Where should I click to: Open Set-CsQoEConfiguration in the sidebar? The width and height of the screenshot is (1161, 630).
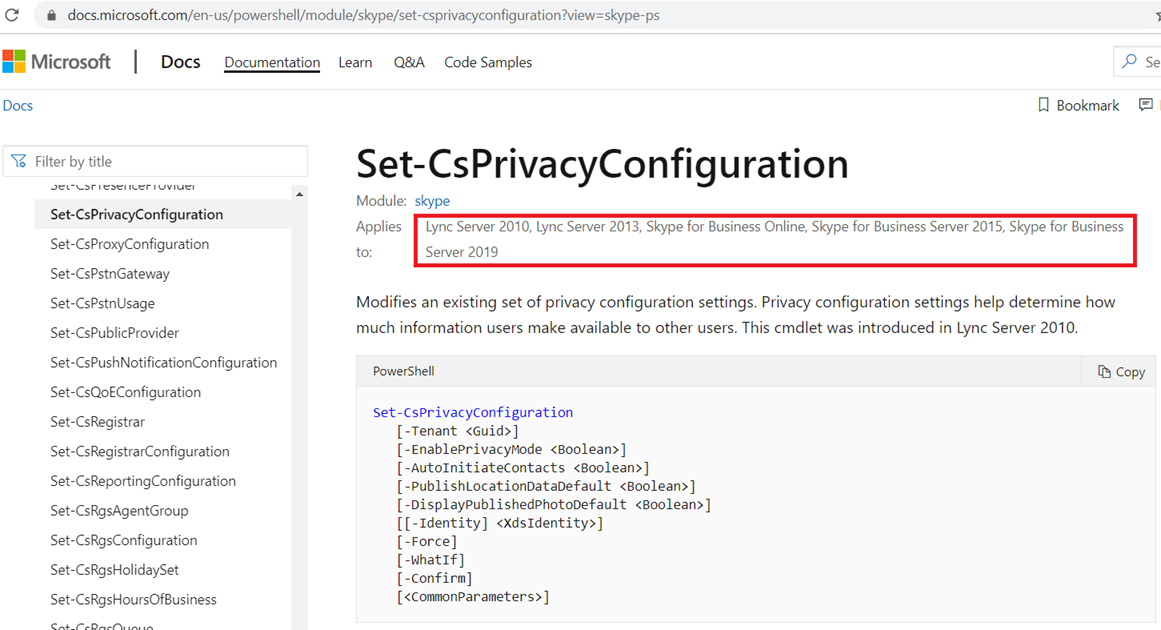point(126,392)
